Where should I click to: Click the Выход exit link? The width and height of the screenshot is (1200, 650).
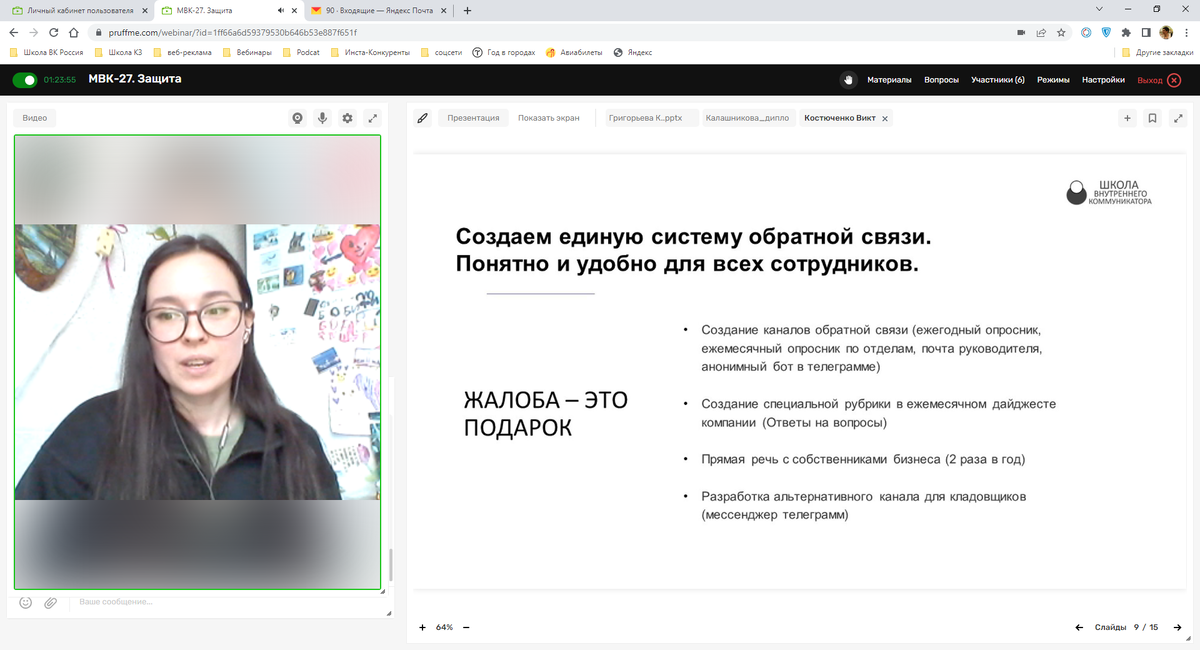[x=1149, y=80]
